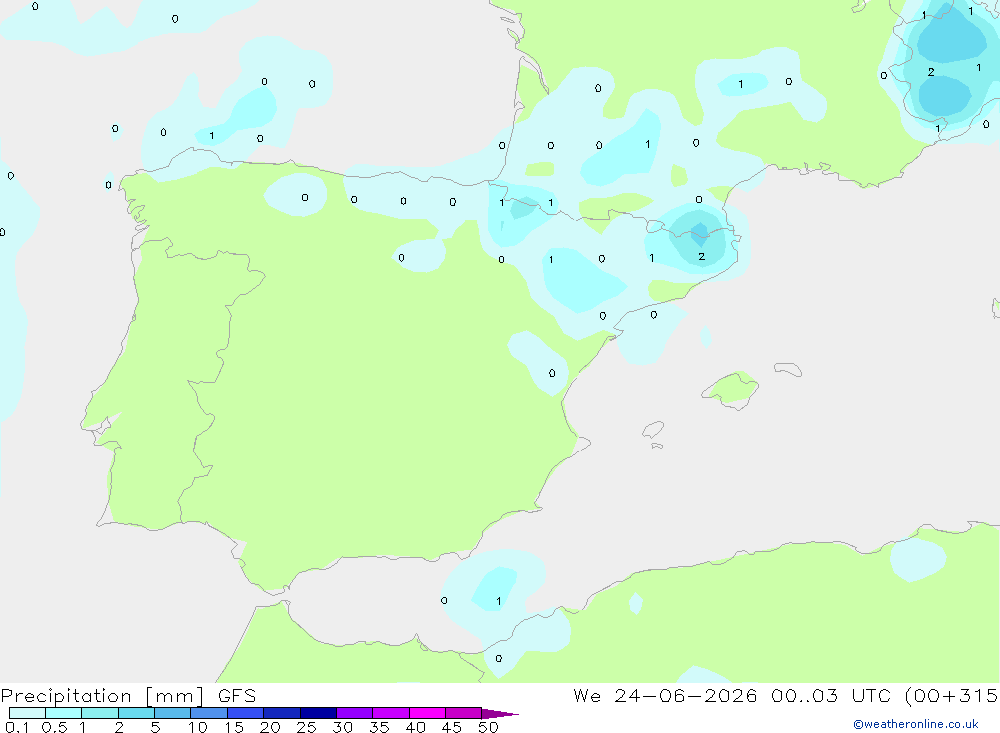Click the legend label '30'

342,727
